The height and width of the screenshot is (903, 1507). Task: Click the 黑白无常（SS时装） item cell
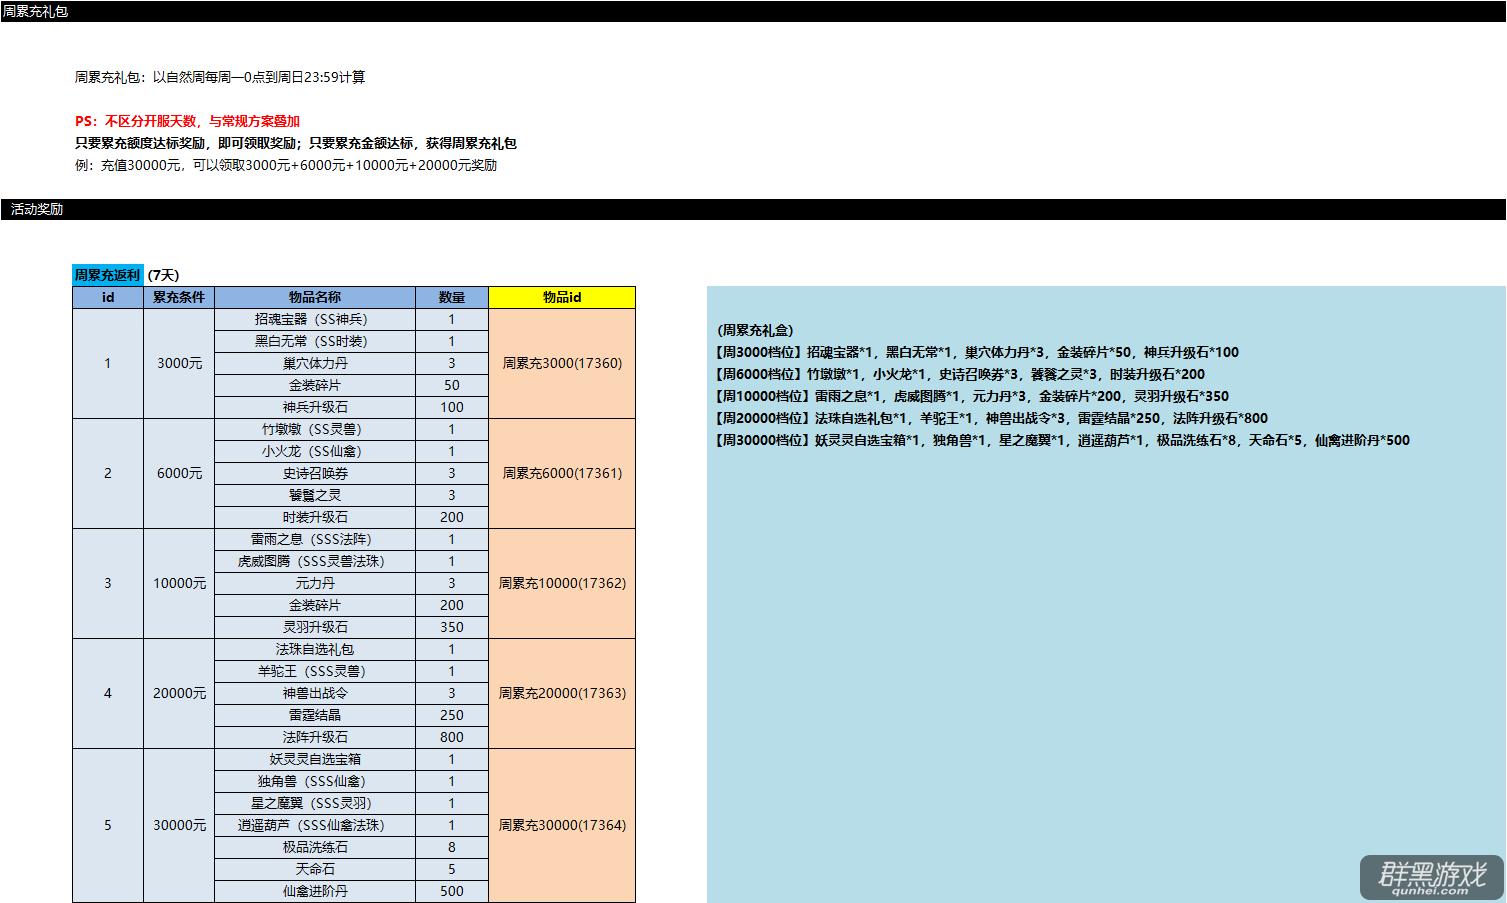tap(315, 341)
